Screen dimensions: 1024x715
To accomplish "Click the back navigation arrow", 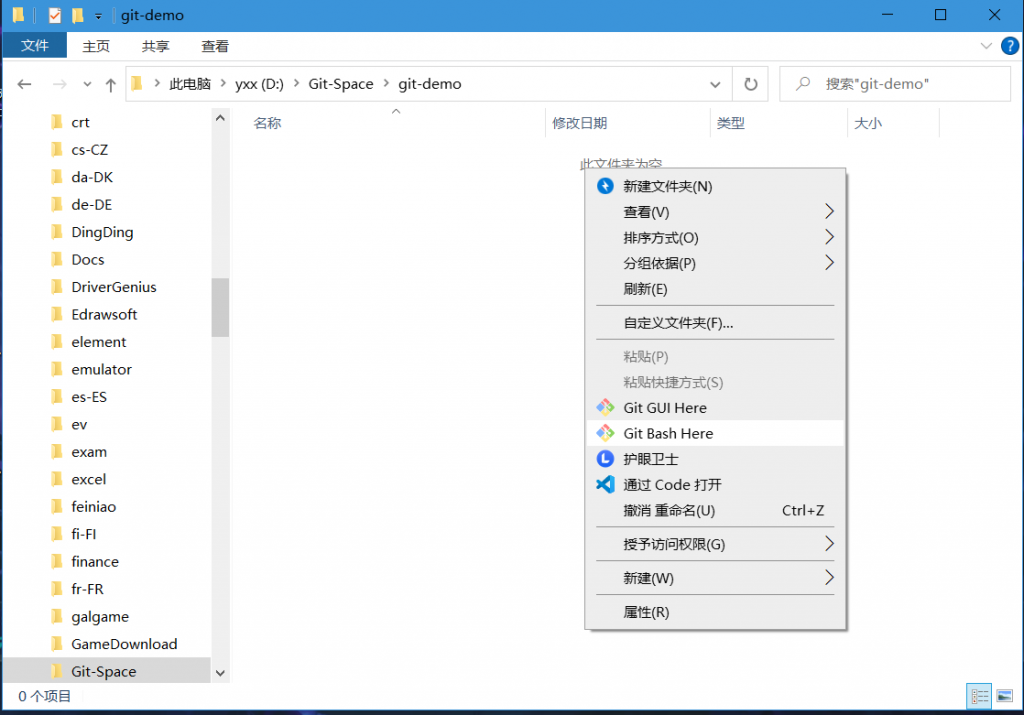I will tap(25, 84).
